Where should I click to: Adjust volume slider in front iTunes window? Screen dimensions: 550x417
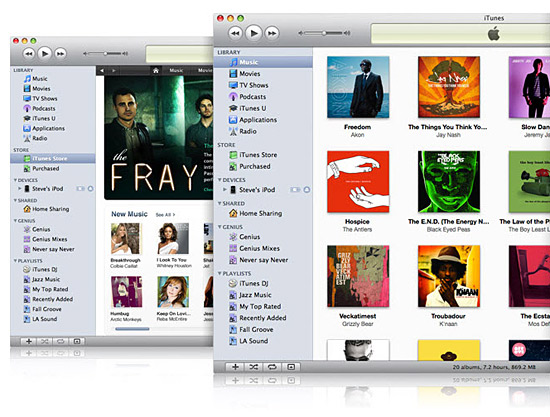(x=324, y=33)
